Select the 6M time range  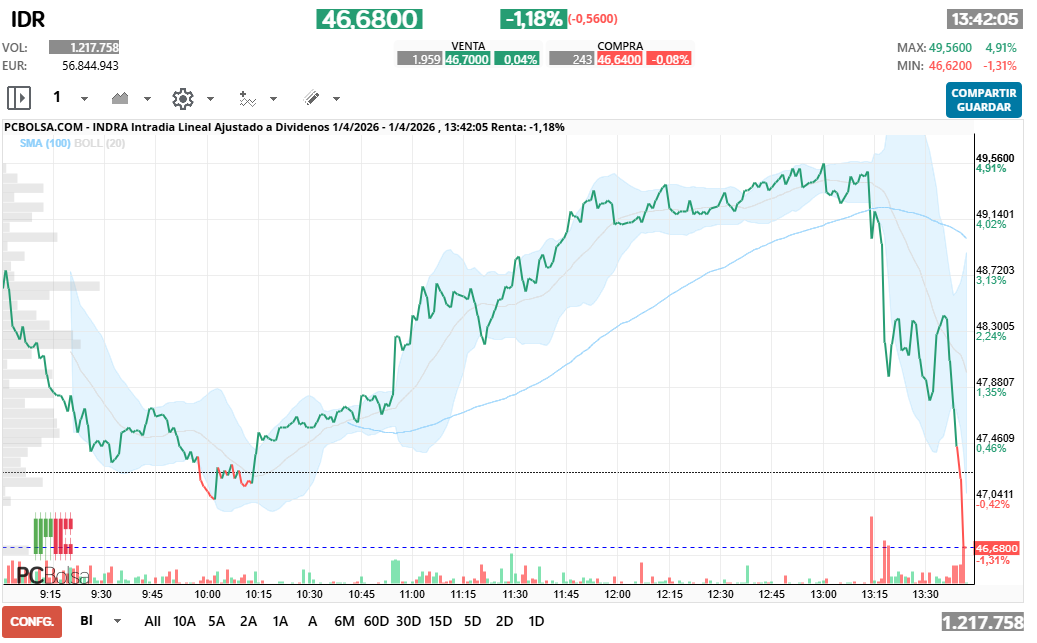(x=344, y=621)
